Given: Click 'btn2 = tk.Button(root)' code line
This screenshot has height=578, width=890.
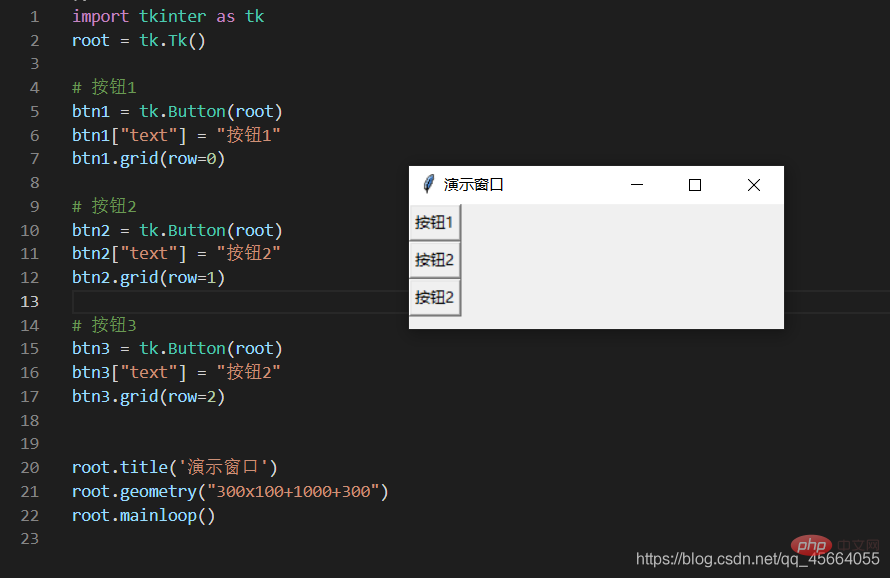Looking at the screenshot, I should point(177,230).
